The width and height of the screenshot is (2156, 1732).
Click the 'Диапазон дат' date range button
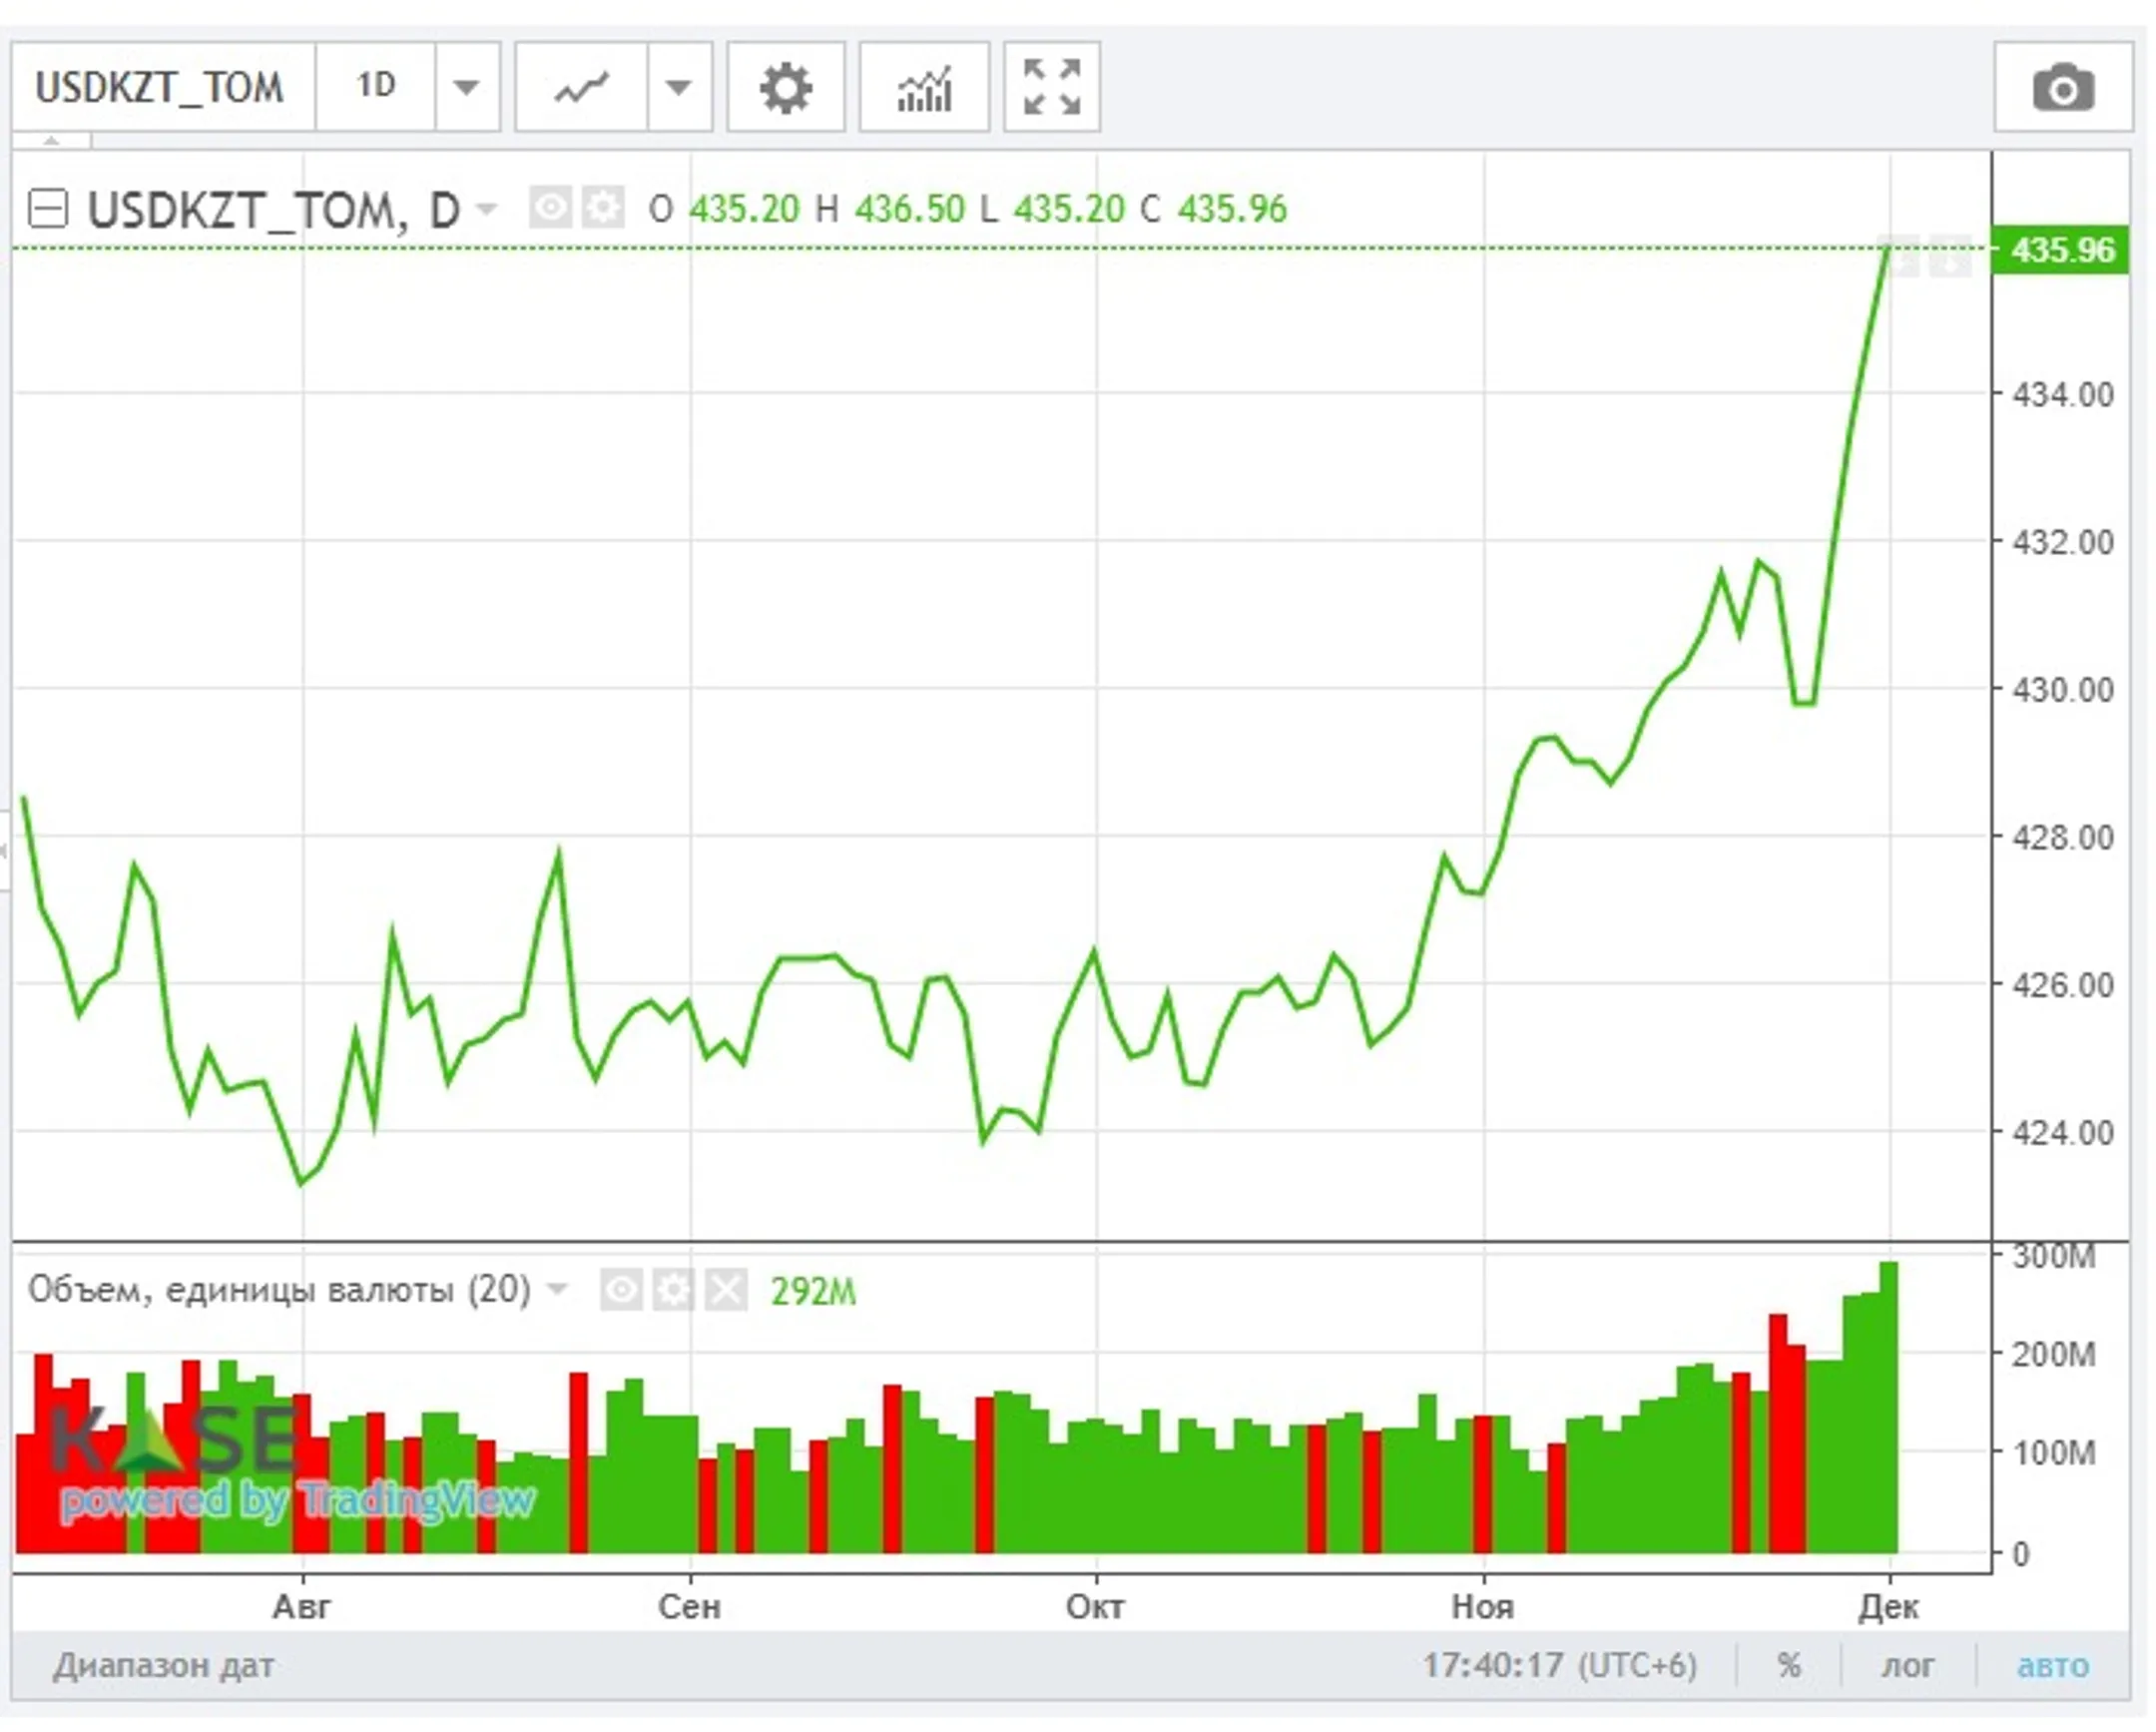[164, 1665]
